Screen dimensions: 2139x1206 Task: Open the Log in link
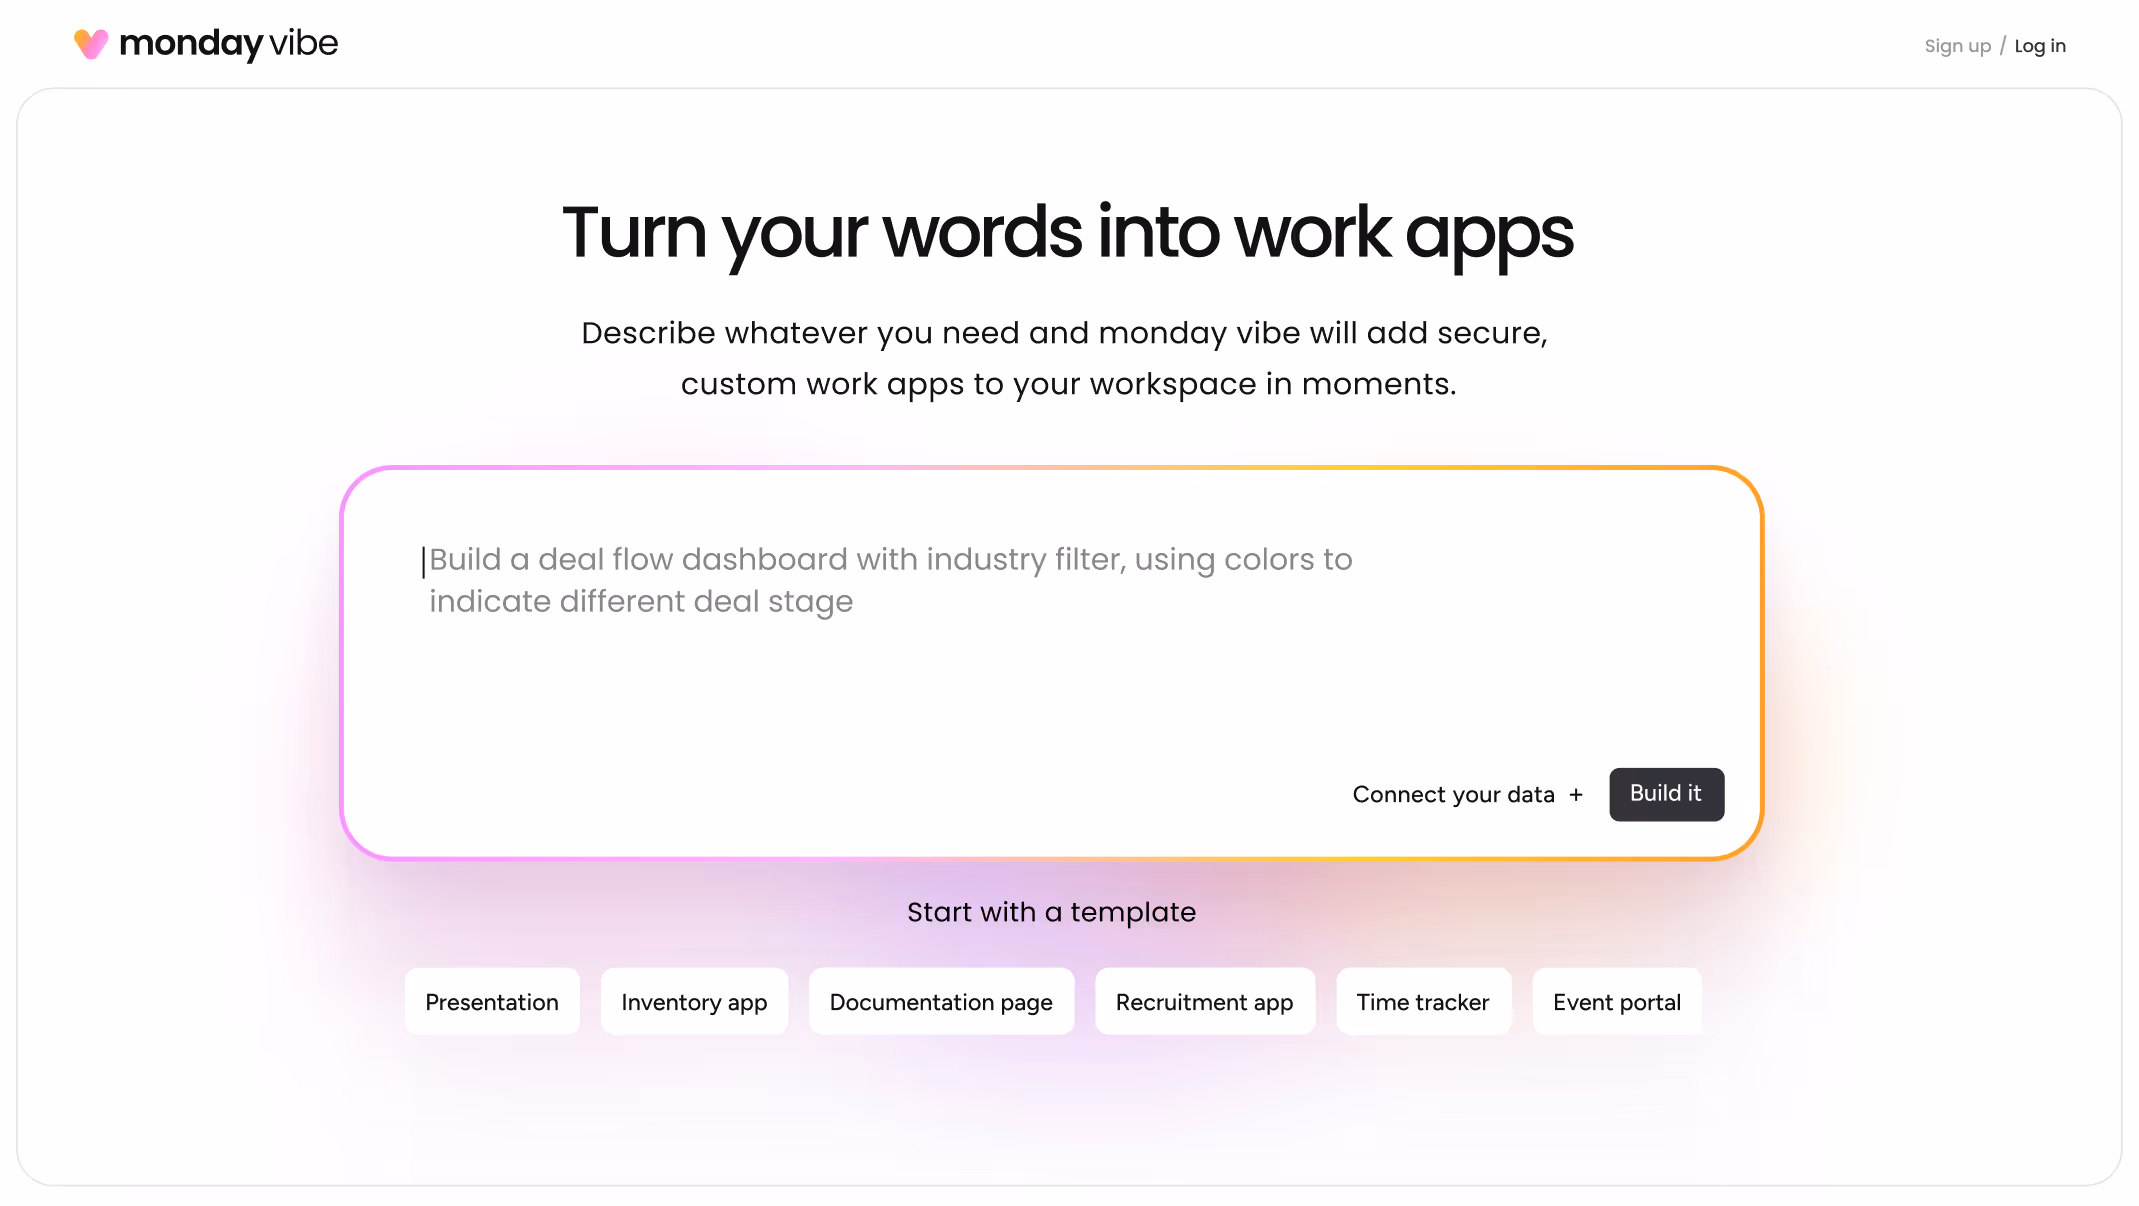2039,46
